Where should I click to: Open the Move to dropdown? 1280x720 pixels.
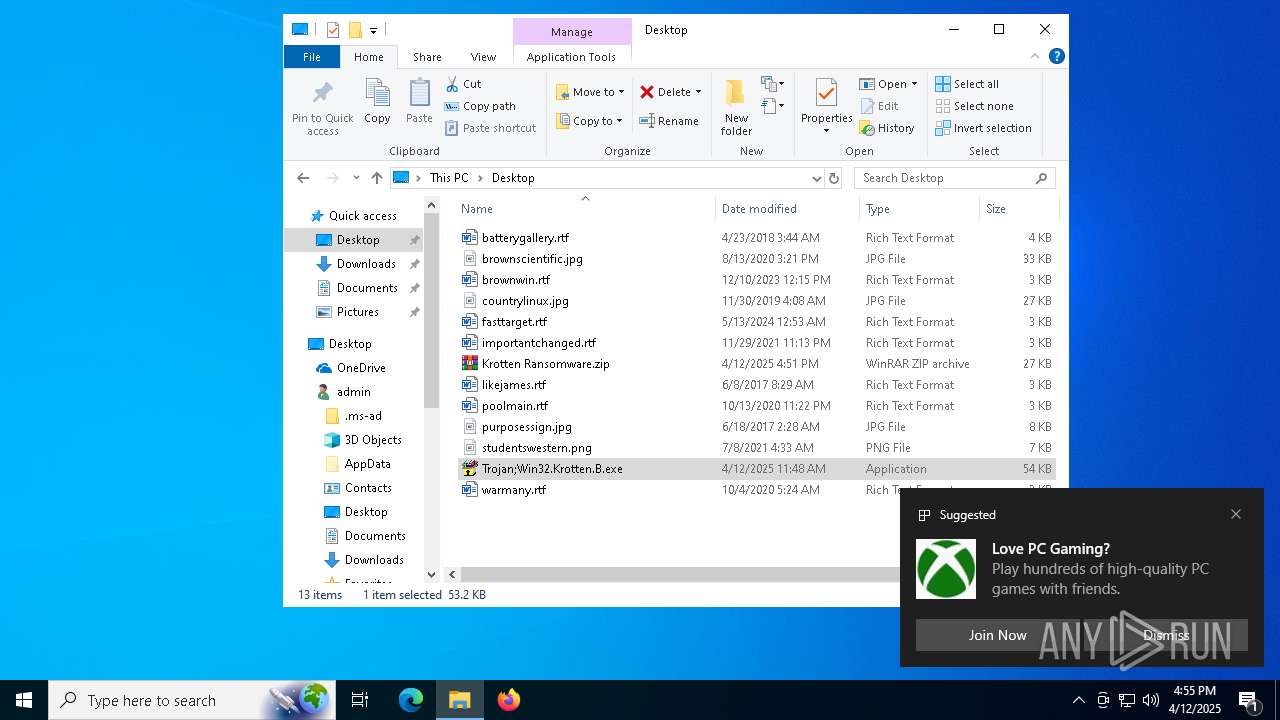pos(590,92)
